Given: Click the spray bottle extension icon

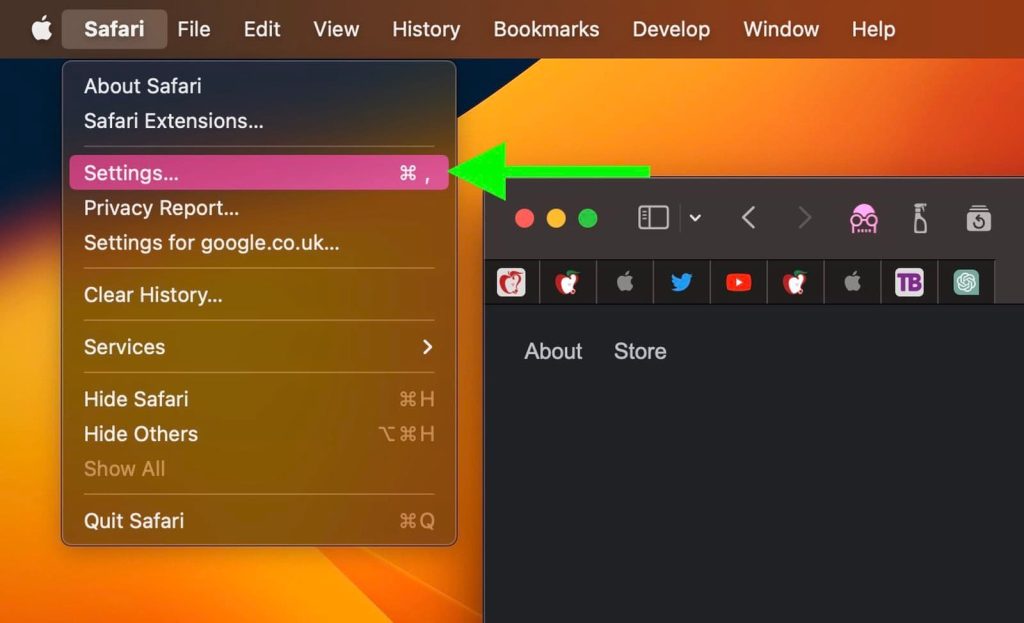Looking at the screenshot, I should point(920,218).
